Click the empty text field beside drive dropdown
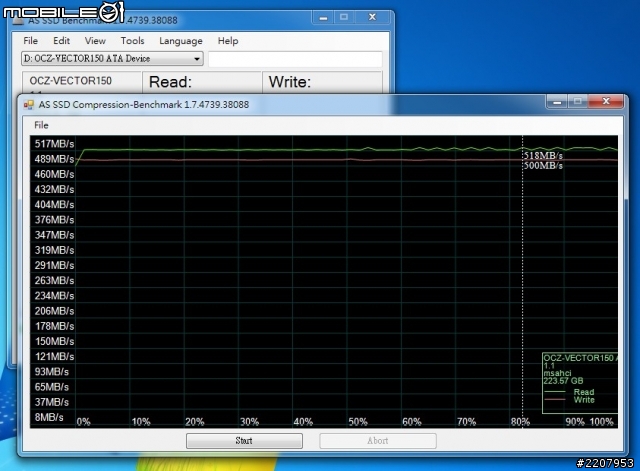640x471 pixels. click(295, 59)
